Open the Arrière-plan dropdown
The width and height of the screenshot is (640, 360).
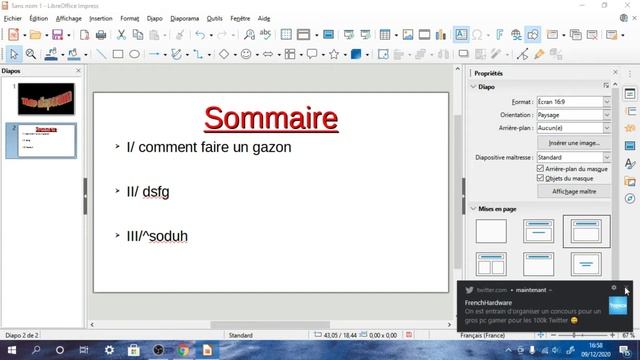pyautogui.click(x=607, y=128)
